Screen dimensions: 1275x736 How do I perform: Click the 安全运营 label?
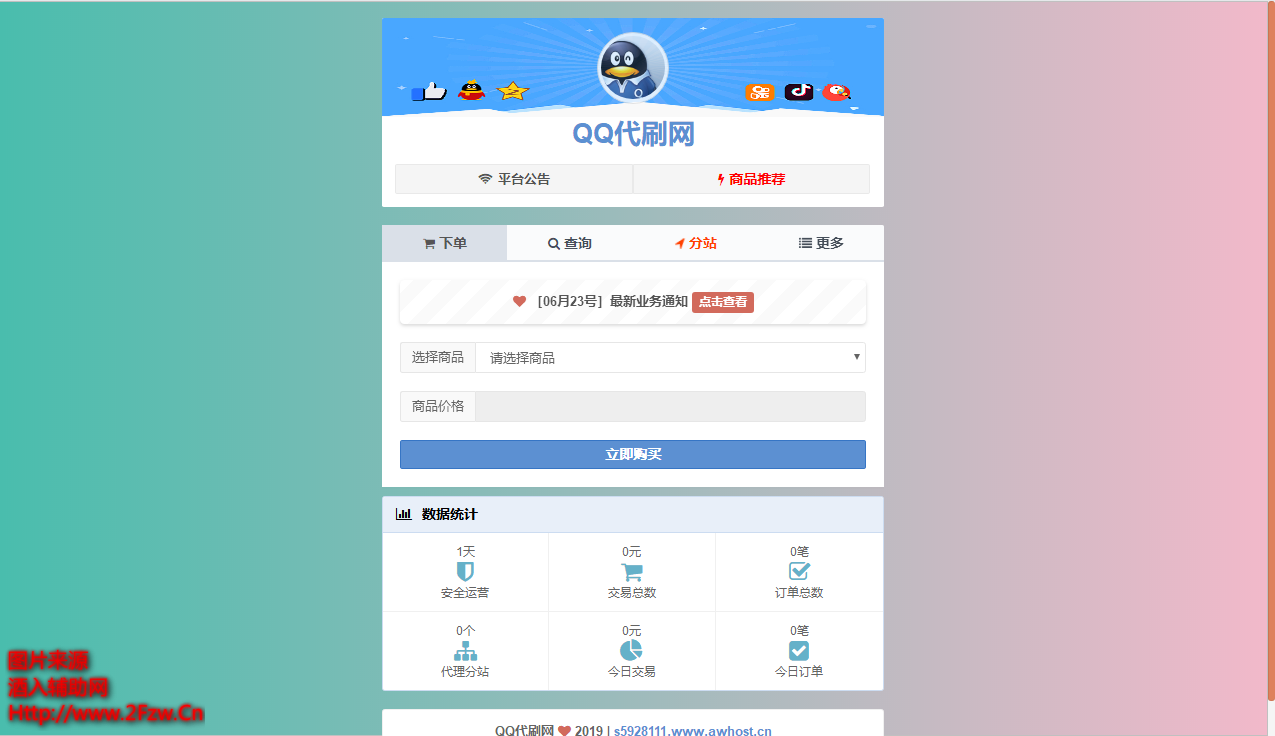pyautogui.click(x=465, y=593)
